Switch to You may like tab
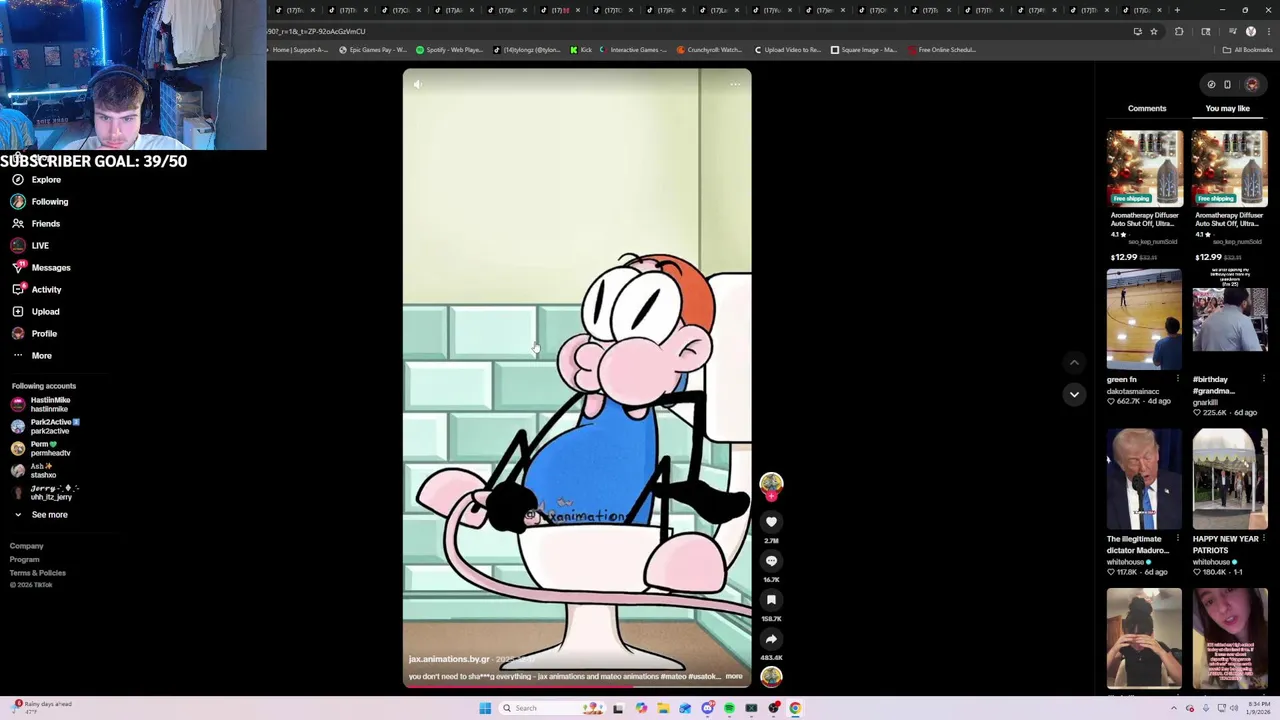 [1227, 108]
